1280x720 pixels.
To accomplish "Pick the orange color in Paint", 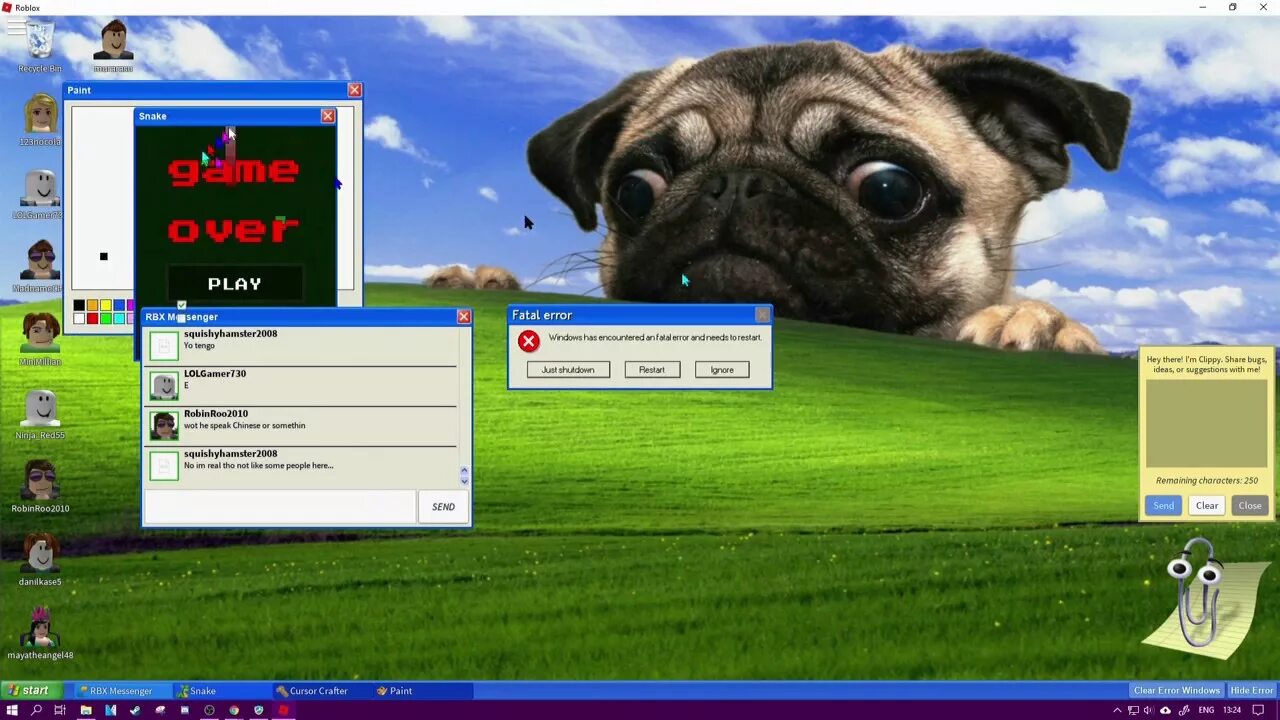I will coord(92,305).
